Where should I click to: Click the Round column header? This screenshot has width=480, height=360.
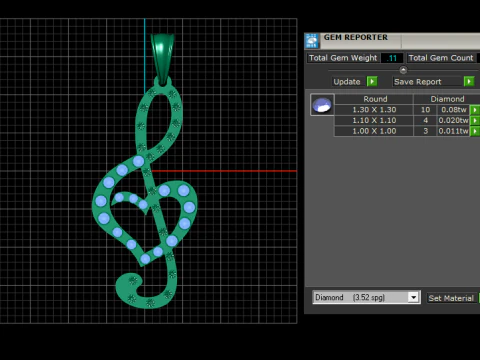point(374,99)
